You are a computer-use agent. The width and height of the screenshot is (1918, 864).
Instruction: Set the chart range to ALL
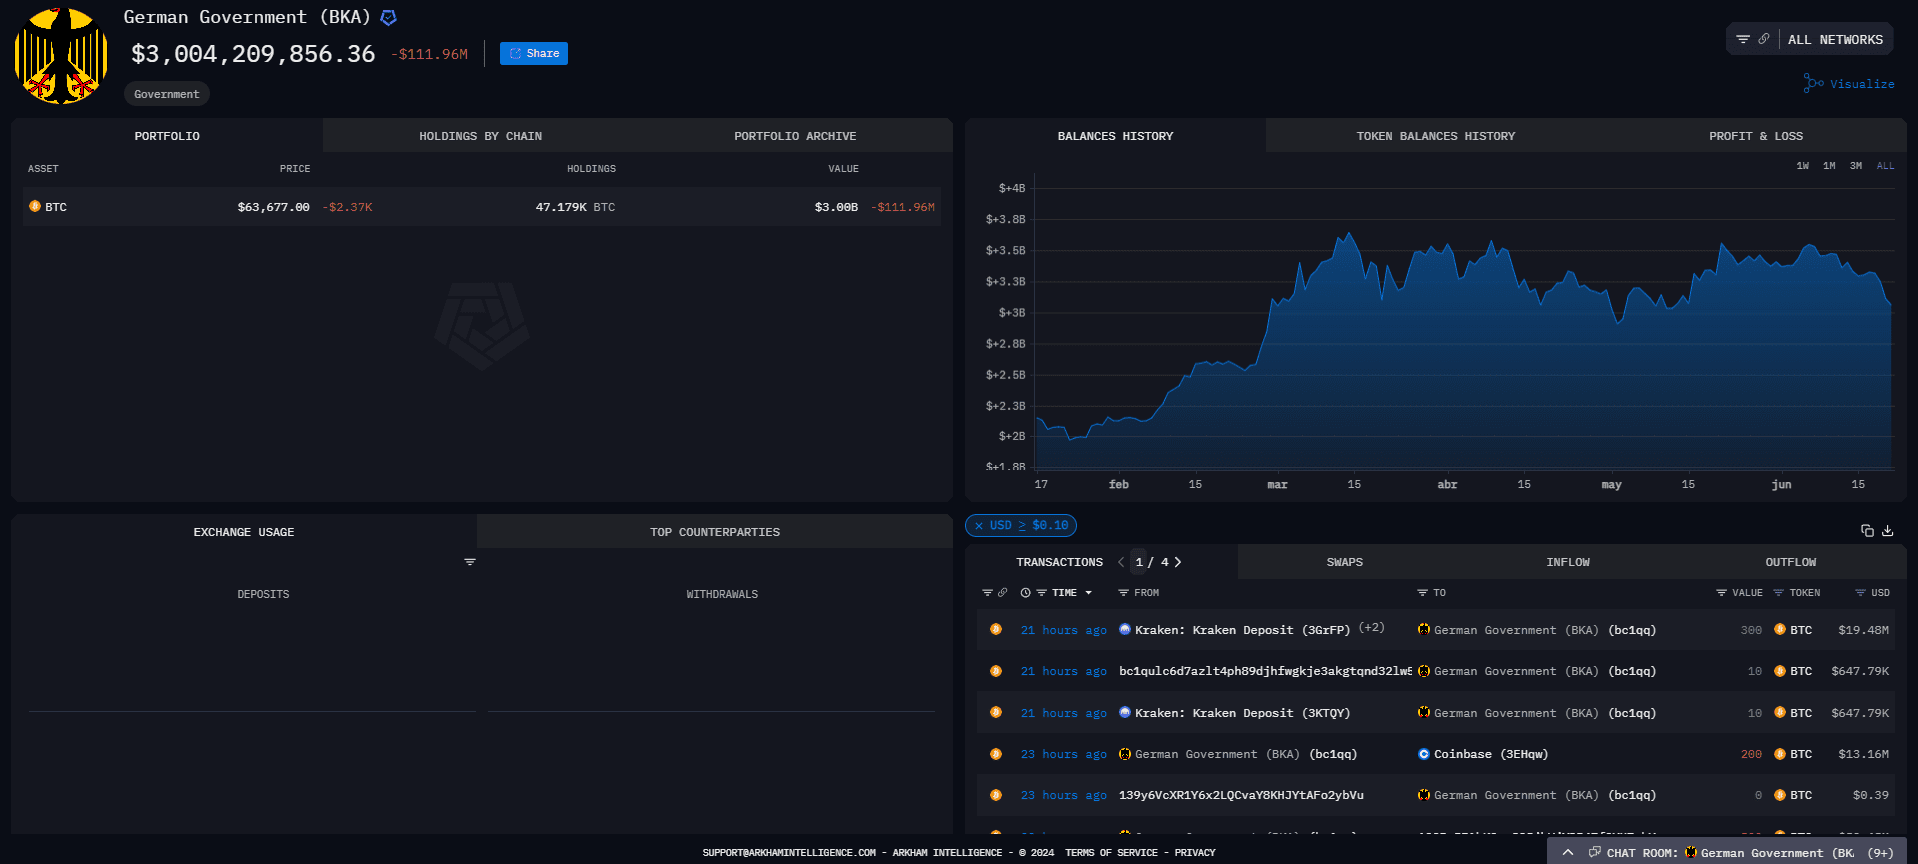point(1885,166)
